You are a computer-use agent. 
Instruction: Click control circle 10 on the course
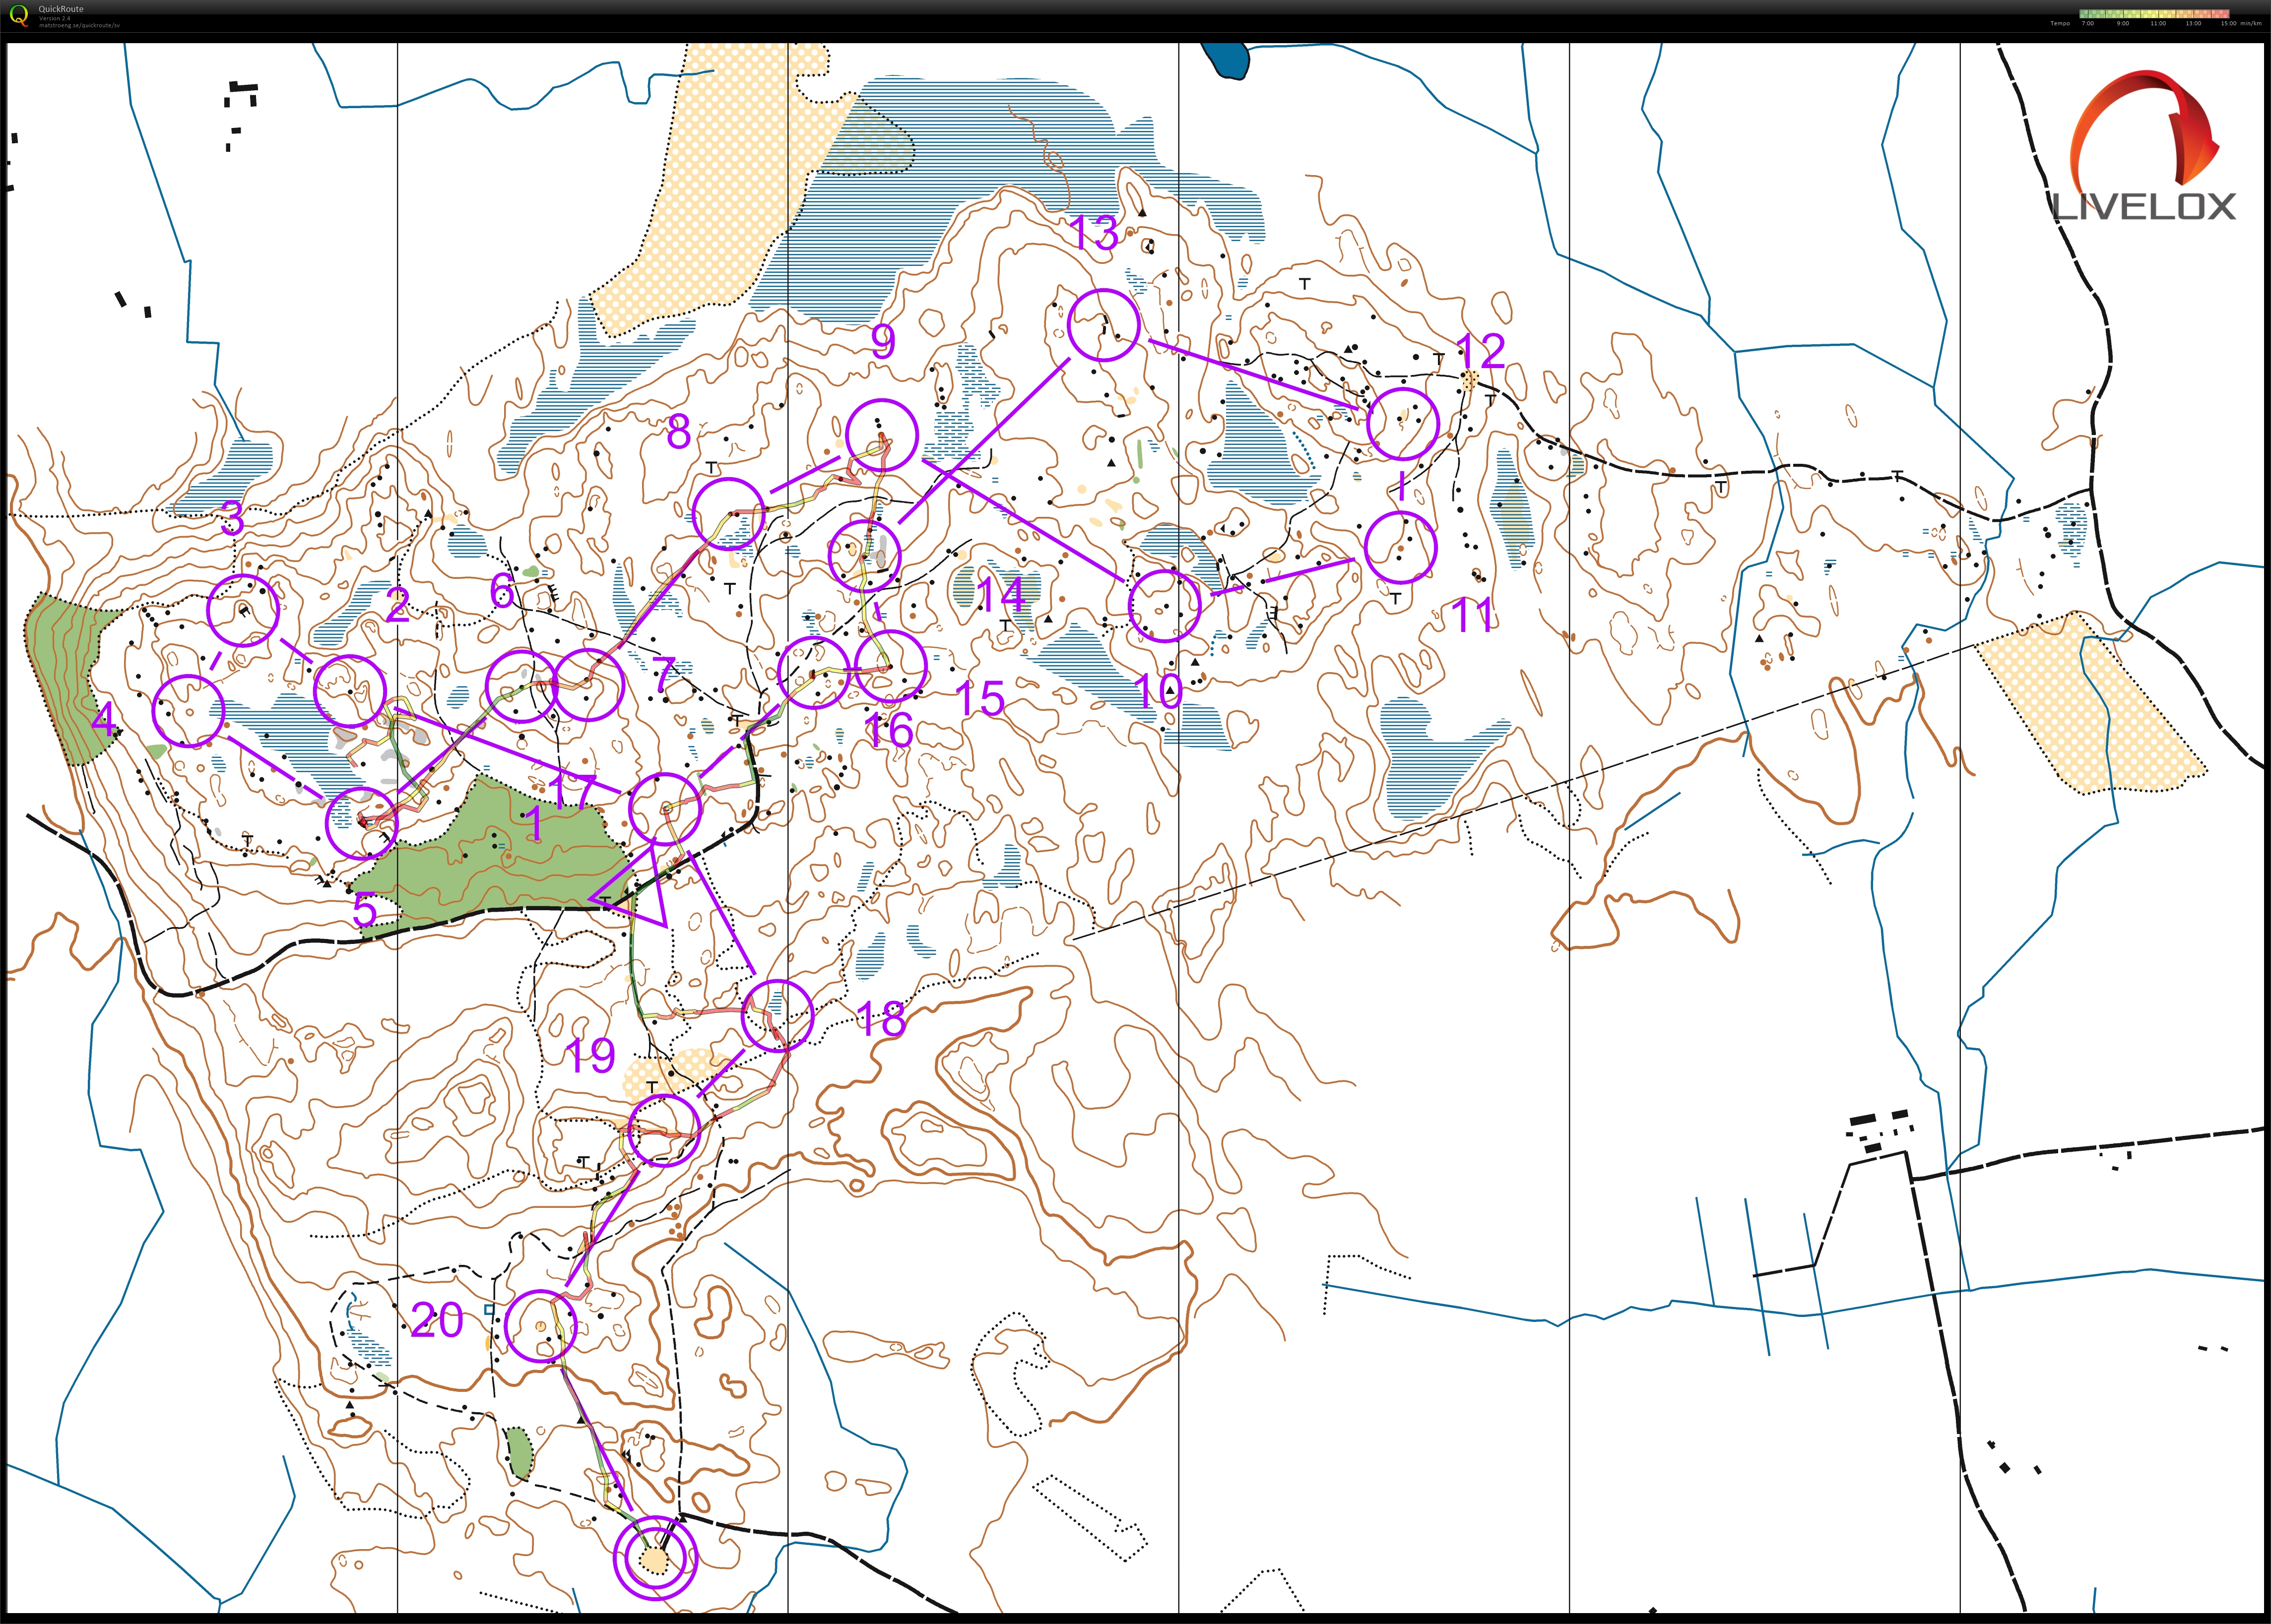coord(1164,606)
